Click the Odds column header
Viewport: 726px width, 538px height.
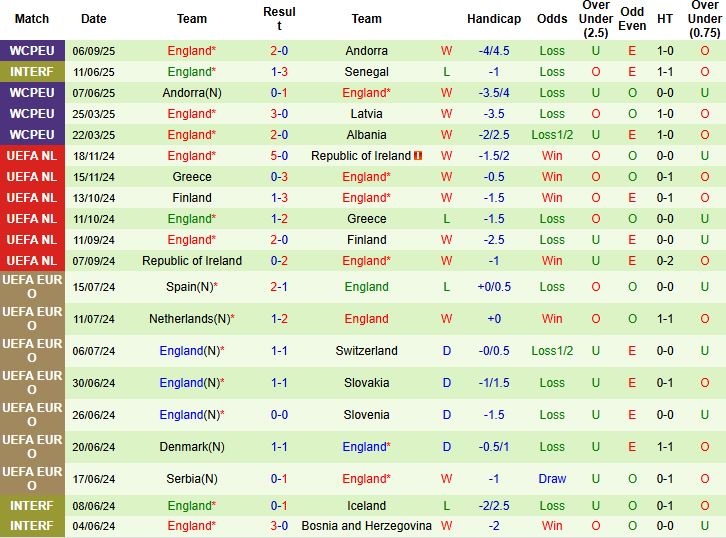(x=552, y=19)
